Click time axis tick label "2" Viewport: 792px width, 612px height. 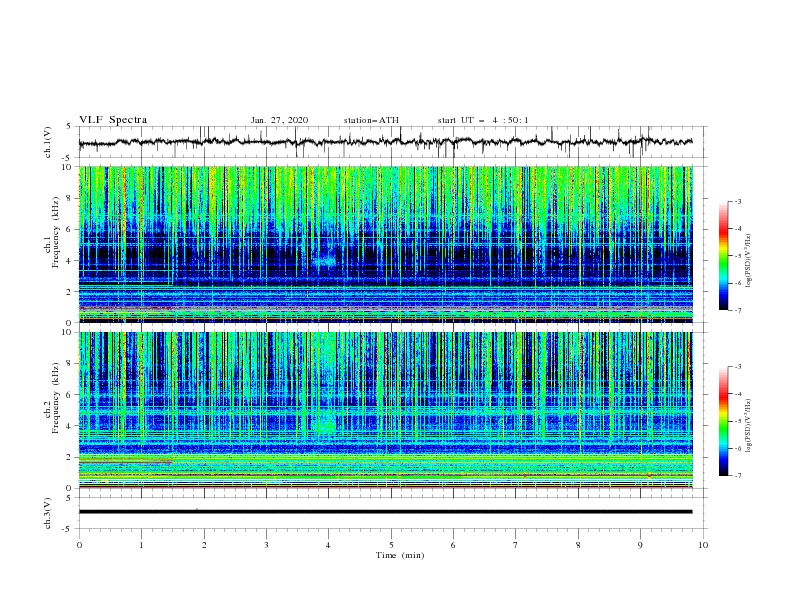tap(204, 545)
